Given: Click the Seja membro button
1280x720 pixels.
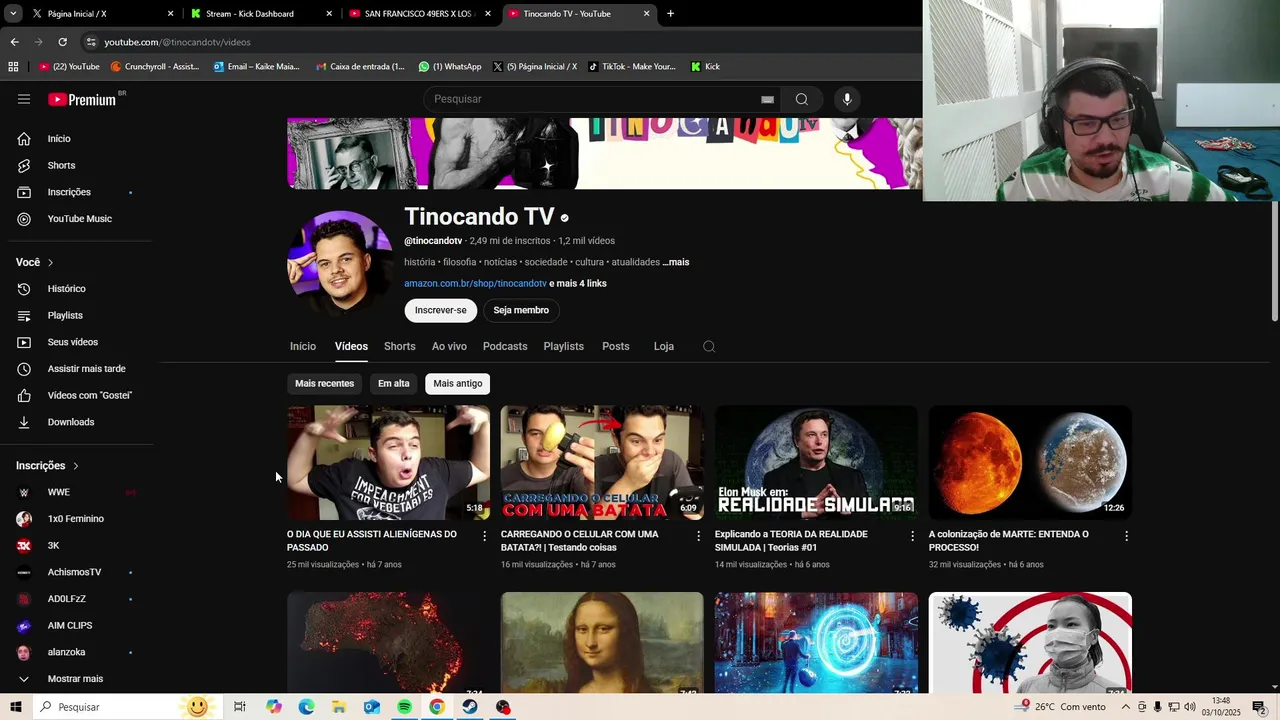Looking at the screenshot, I should pos(521,310).
